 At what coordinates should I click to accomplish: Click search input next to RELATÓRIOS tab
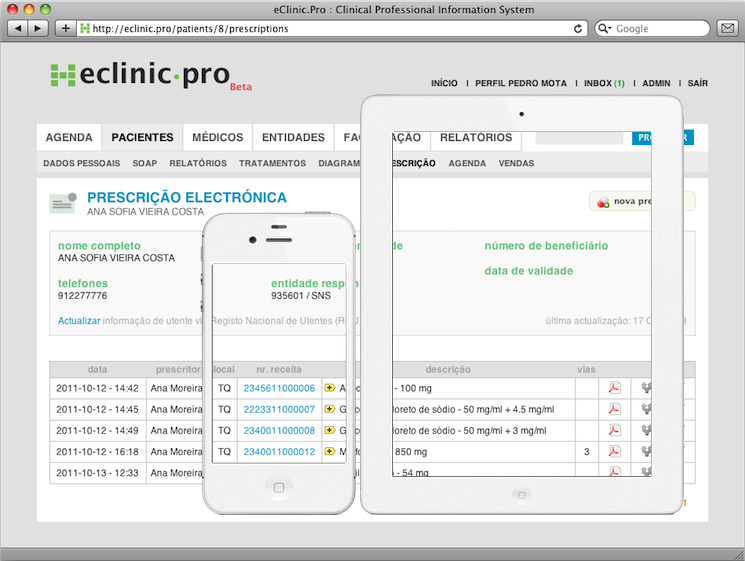(x=579, y=138)
